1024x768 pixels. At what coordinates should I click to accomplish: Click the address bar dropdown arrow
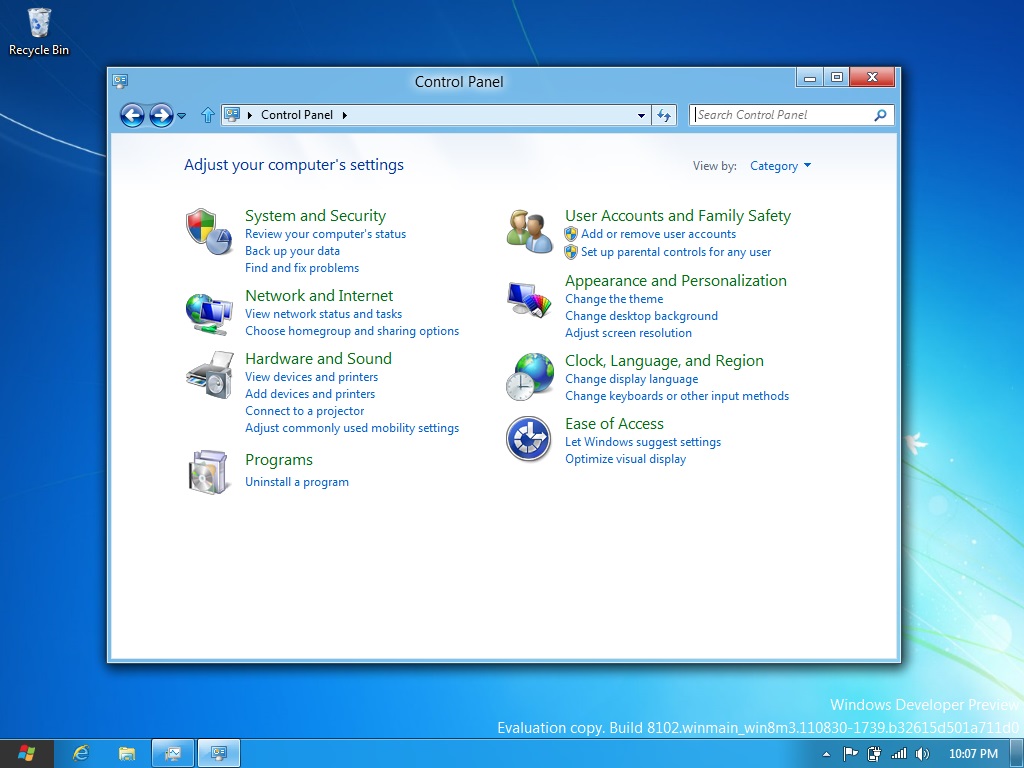641,115
